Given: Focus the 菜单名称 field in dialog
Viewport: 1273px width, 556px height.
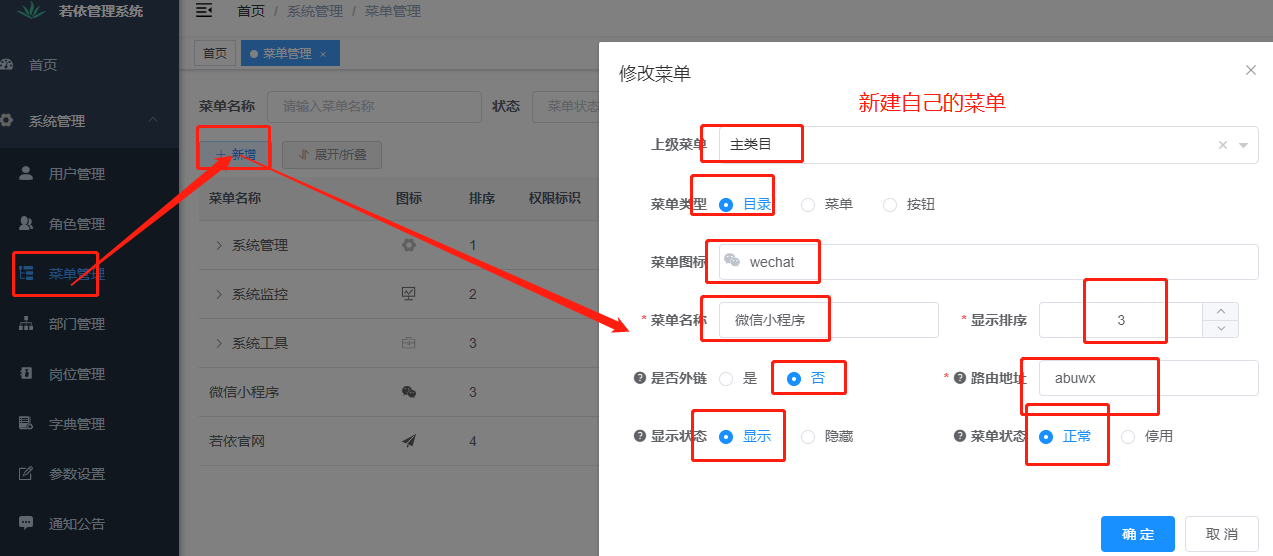Looking at the screenshot, I should [x=829, y=320].
